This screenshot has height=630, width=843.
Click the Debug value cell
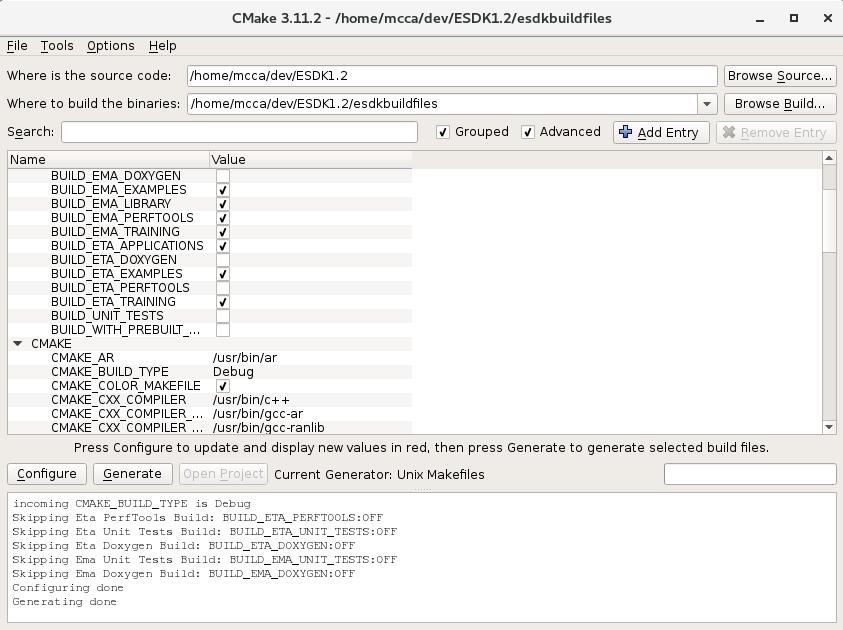[x=233, y=371]
